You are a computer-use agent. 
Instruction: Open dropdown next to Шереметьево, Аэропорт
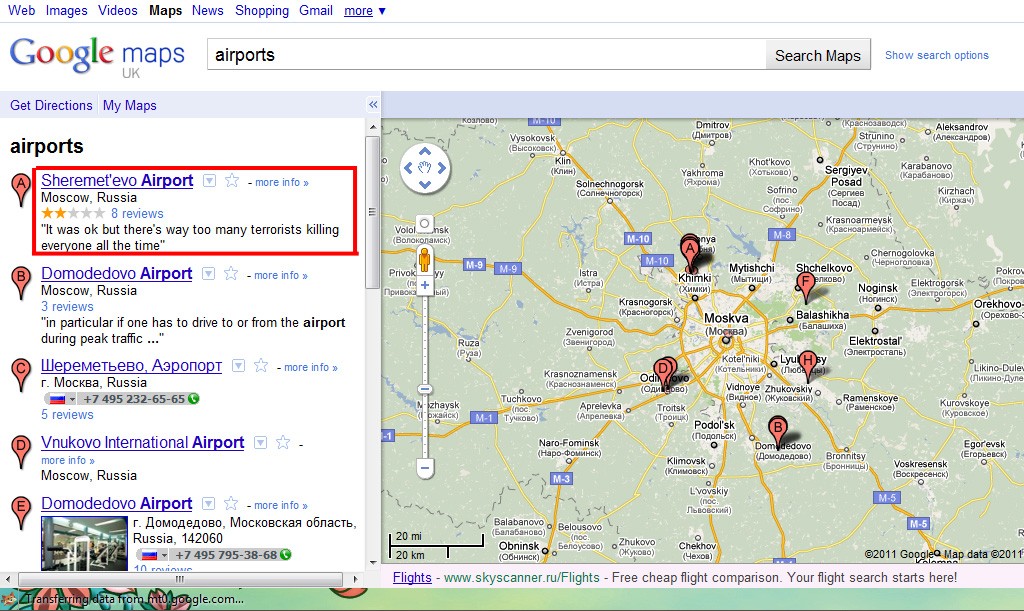(238, 366)
